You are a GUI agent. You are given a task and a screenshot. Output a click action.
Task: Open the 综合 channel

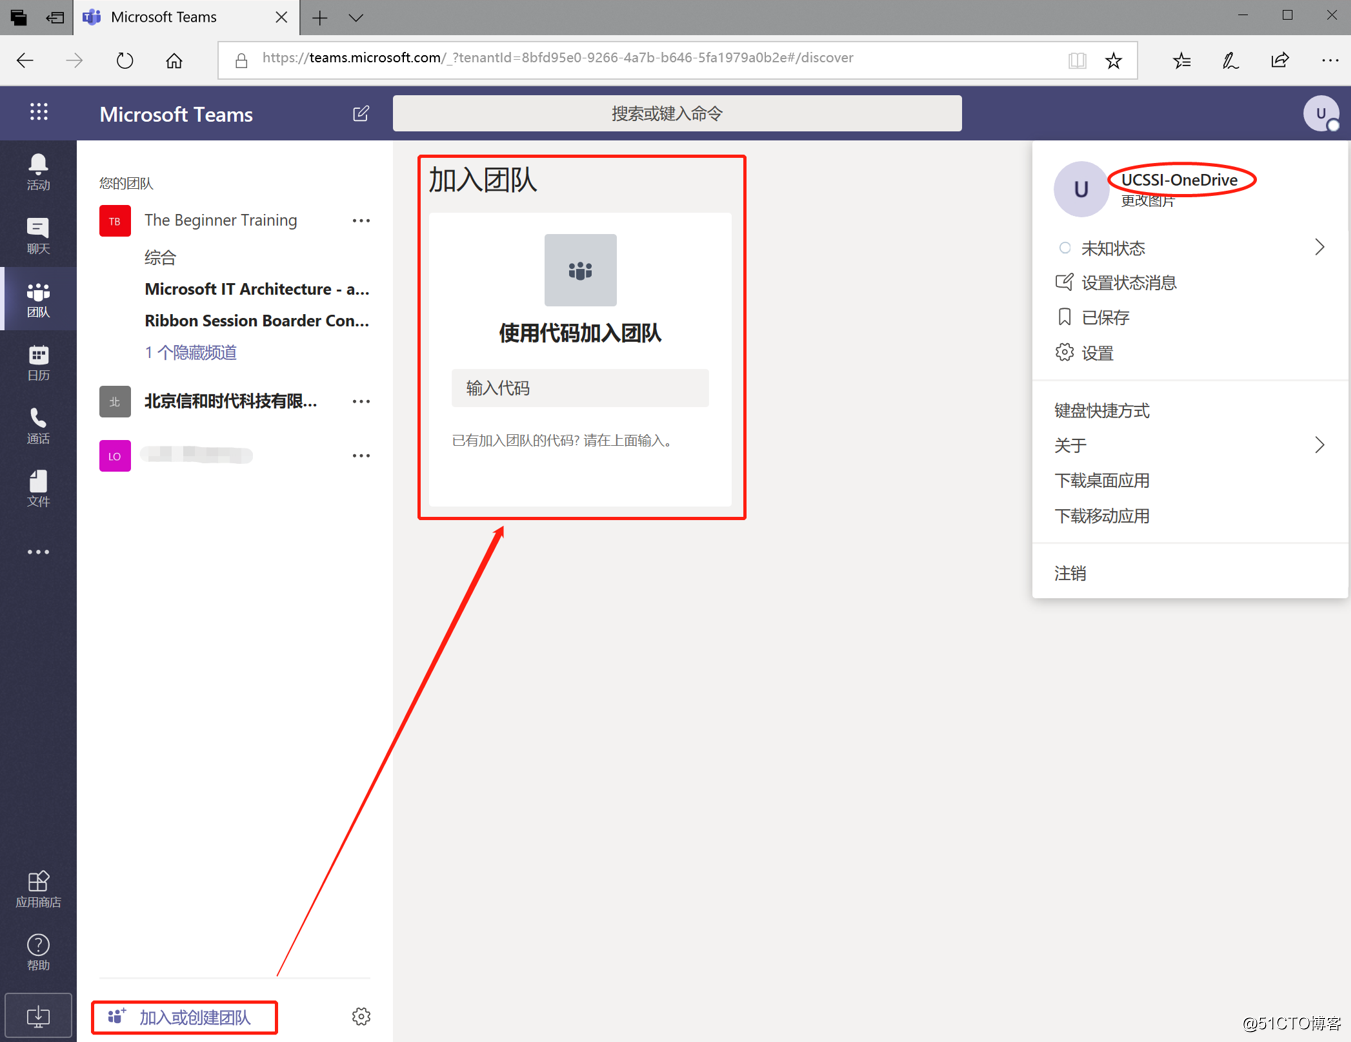pos(160,258)
